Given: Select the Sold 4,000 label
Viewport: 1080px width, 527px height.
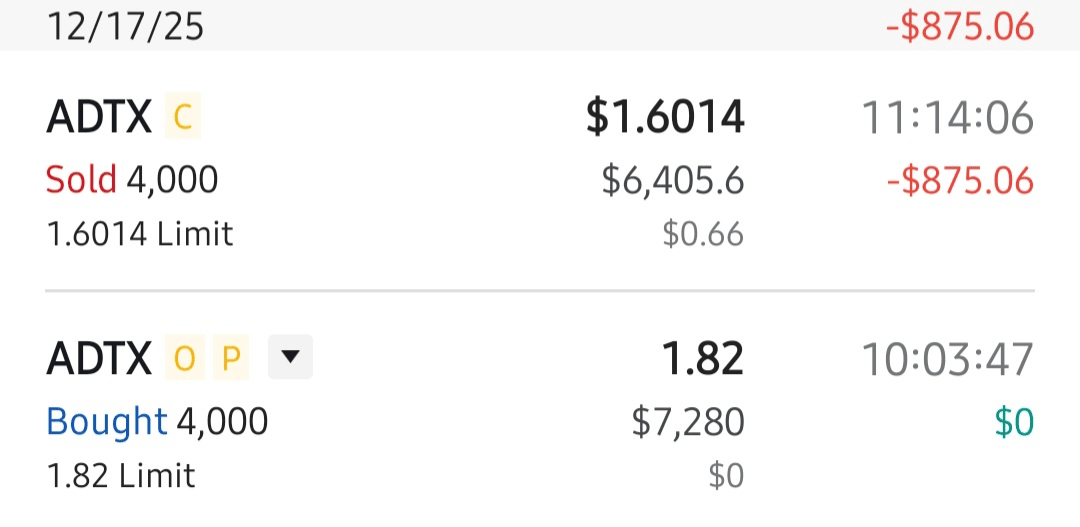Looking at the screenshot, I should 132,181.
